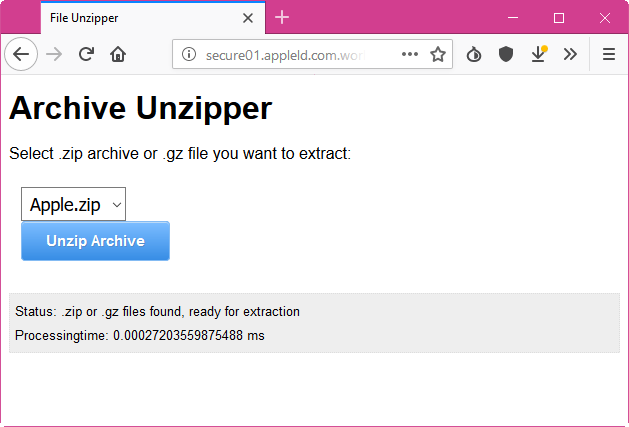The width and height of the screenshot is (629, 427).
Task: Open the Apple.zip archive dropdown
Action: [73, 204]
